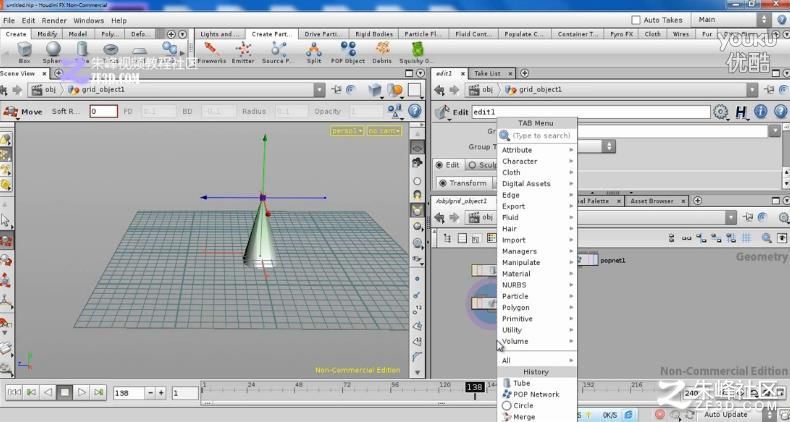Click the Squishy Object shelf tool
Viewport: 790px width, 422px height.
tap(416, 52)
